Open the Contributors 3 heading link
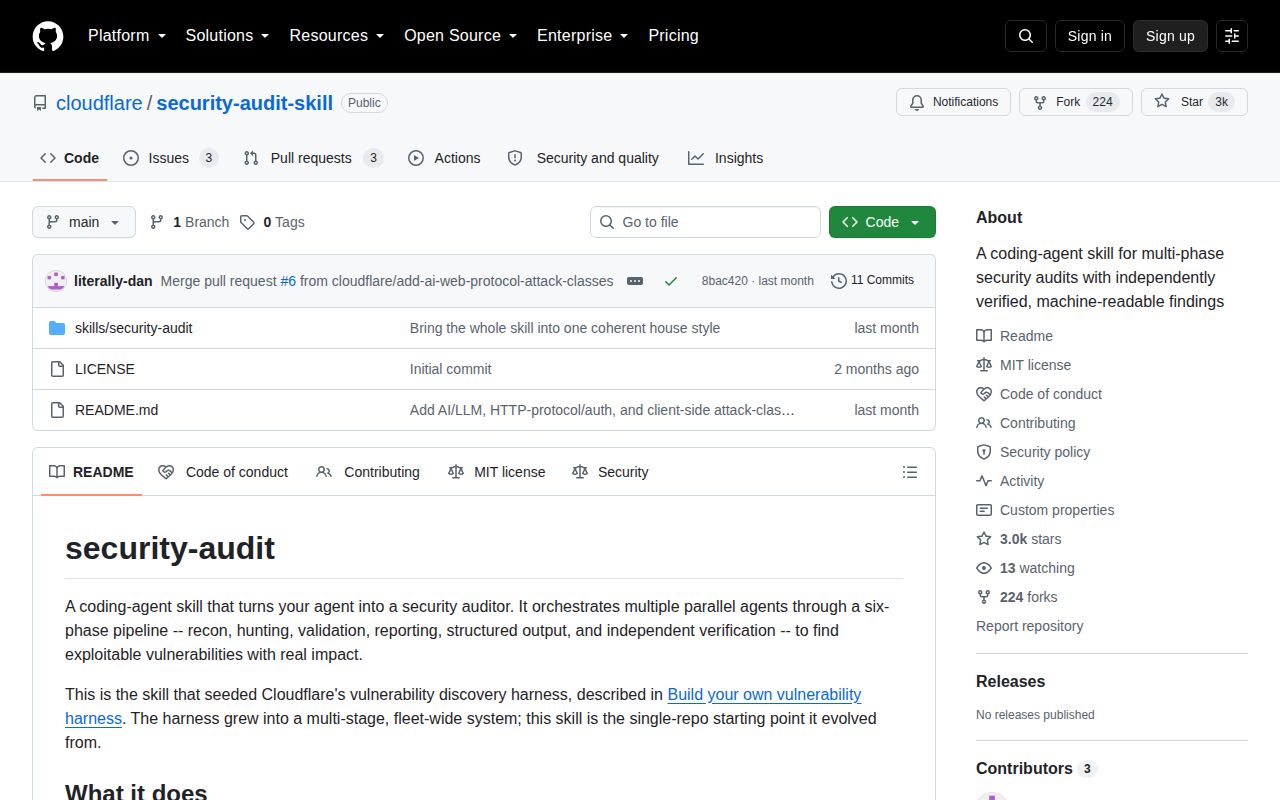 1036,768
